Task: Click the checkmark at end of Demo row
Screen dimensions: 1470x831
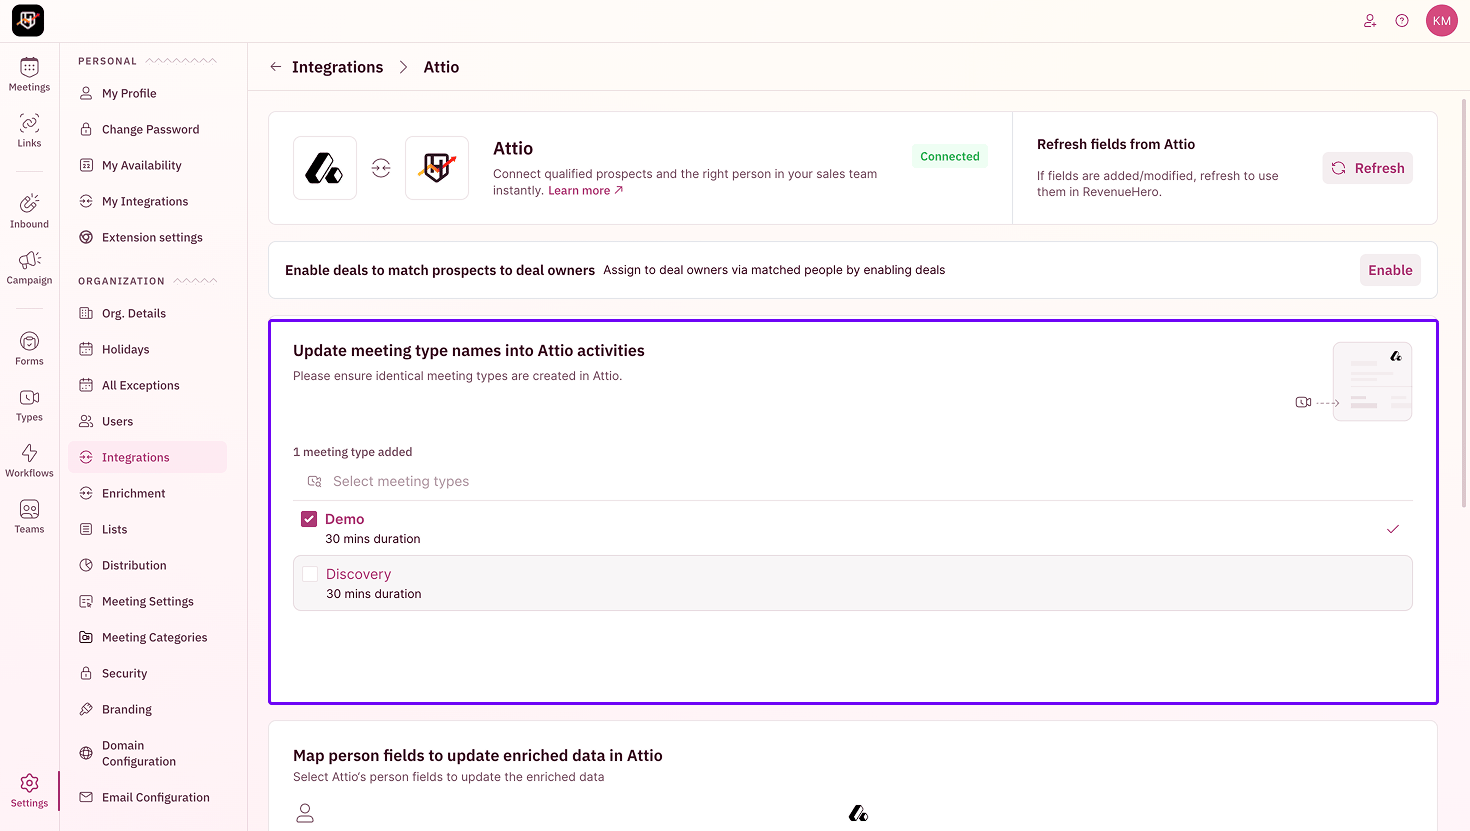Action: (1393, 529)
